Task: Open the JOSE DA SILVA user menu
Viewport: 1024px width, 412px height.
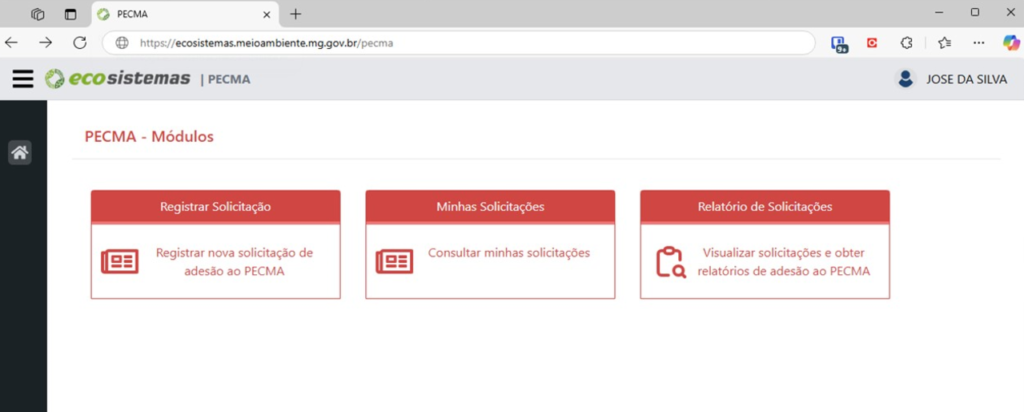Action: tap(967, 79)
